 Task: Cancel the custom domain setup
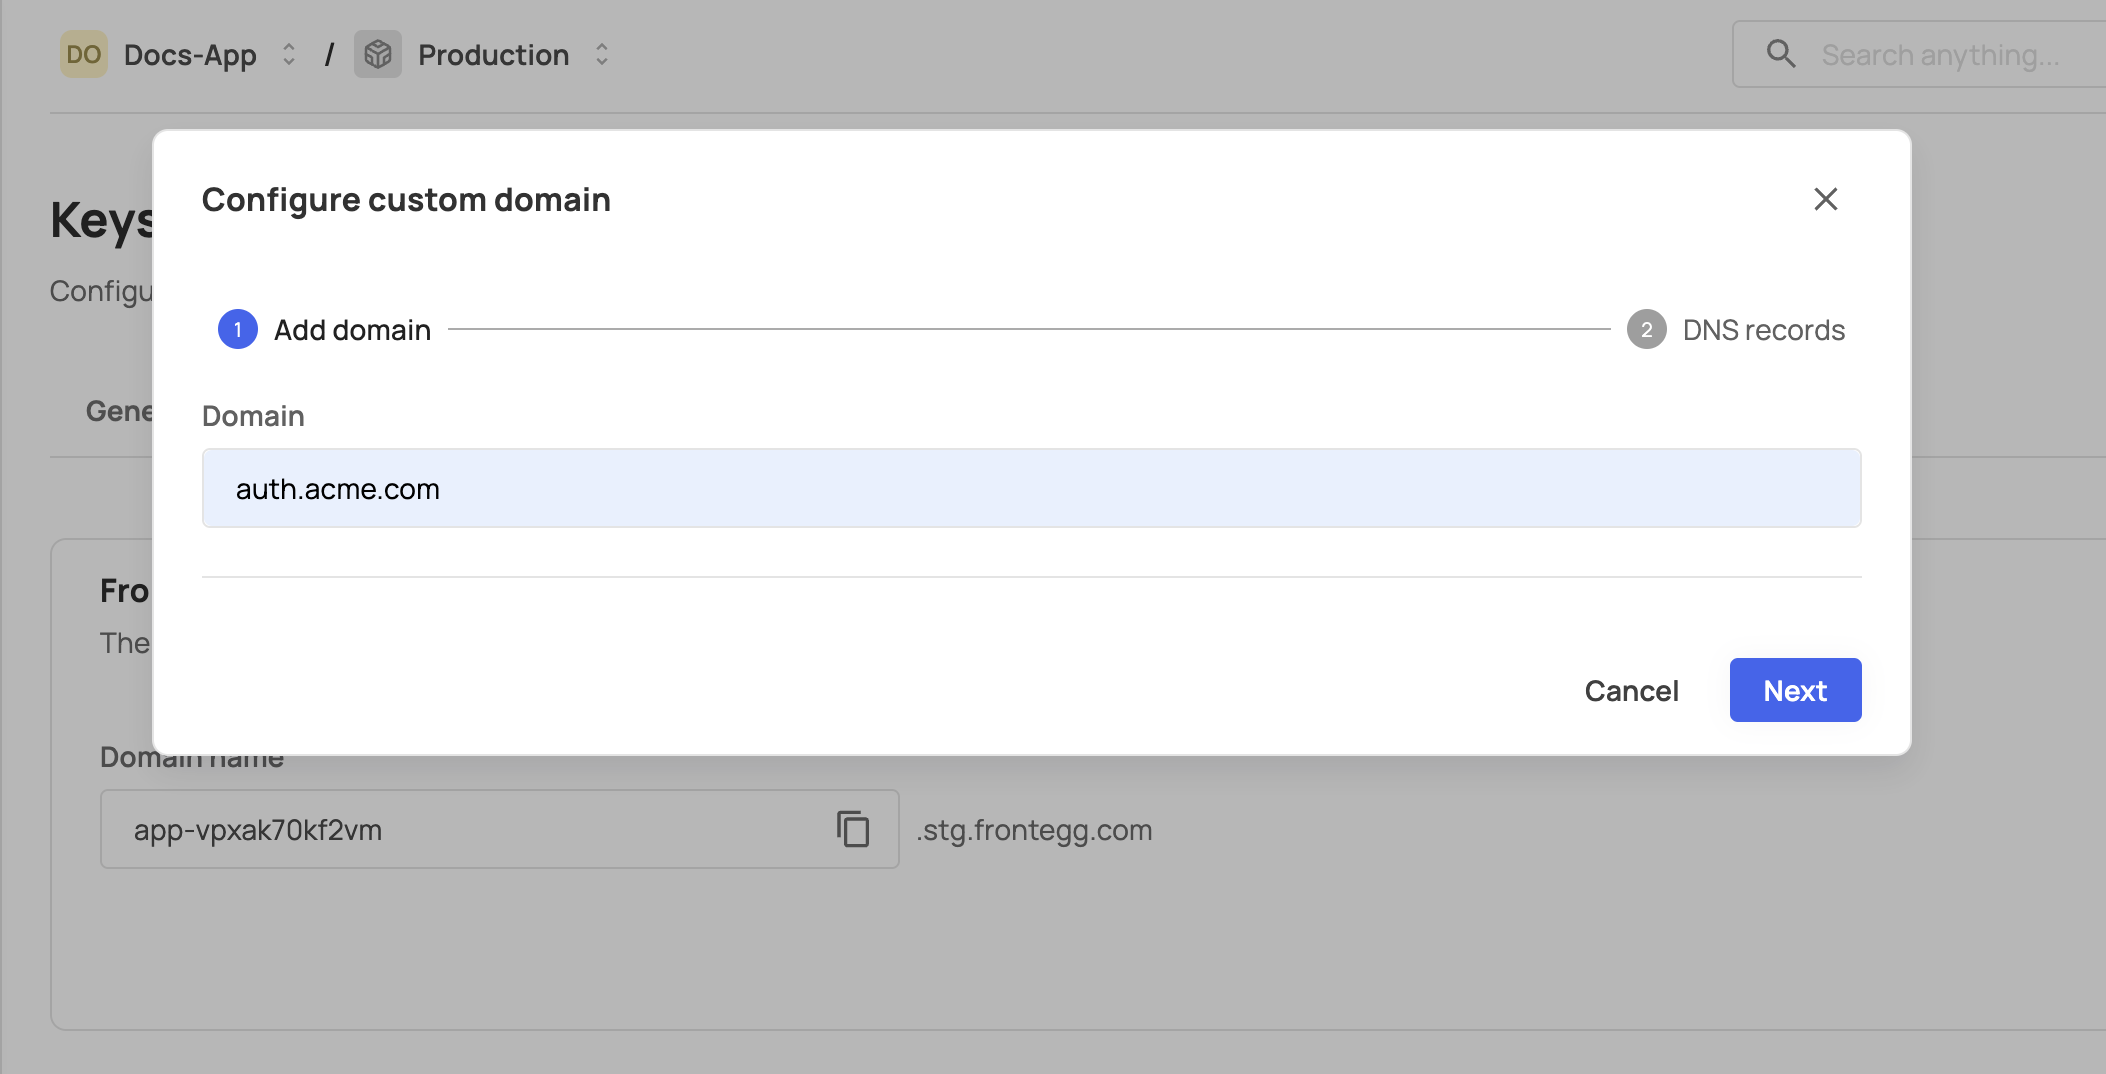1631,691
